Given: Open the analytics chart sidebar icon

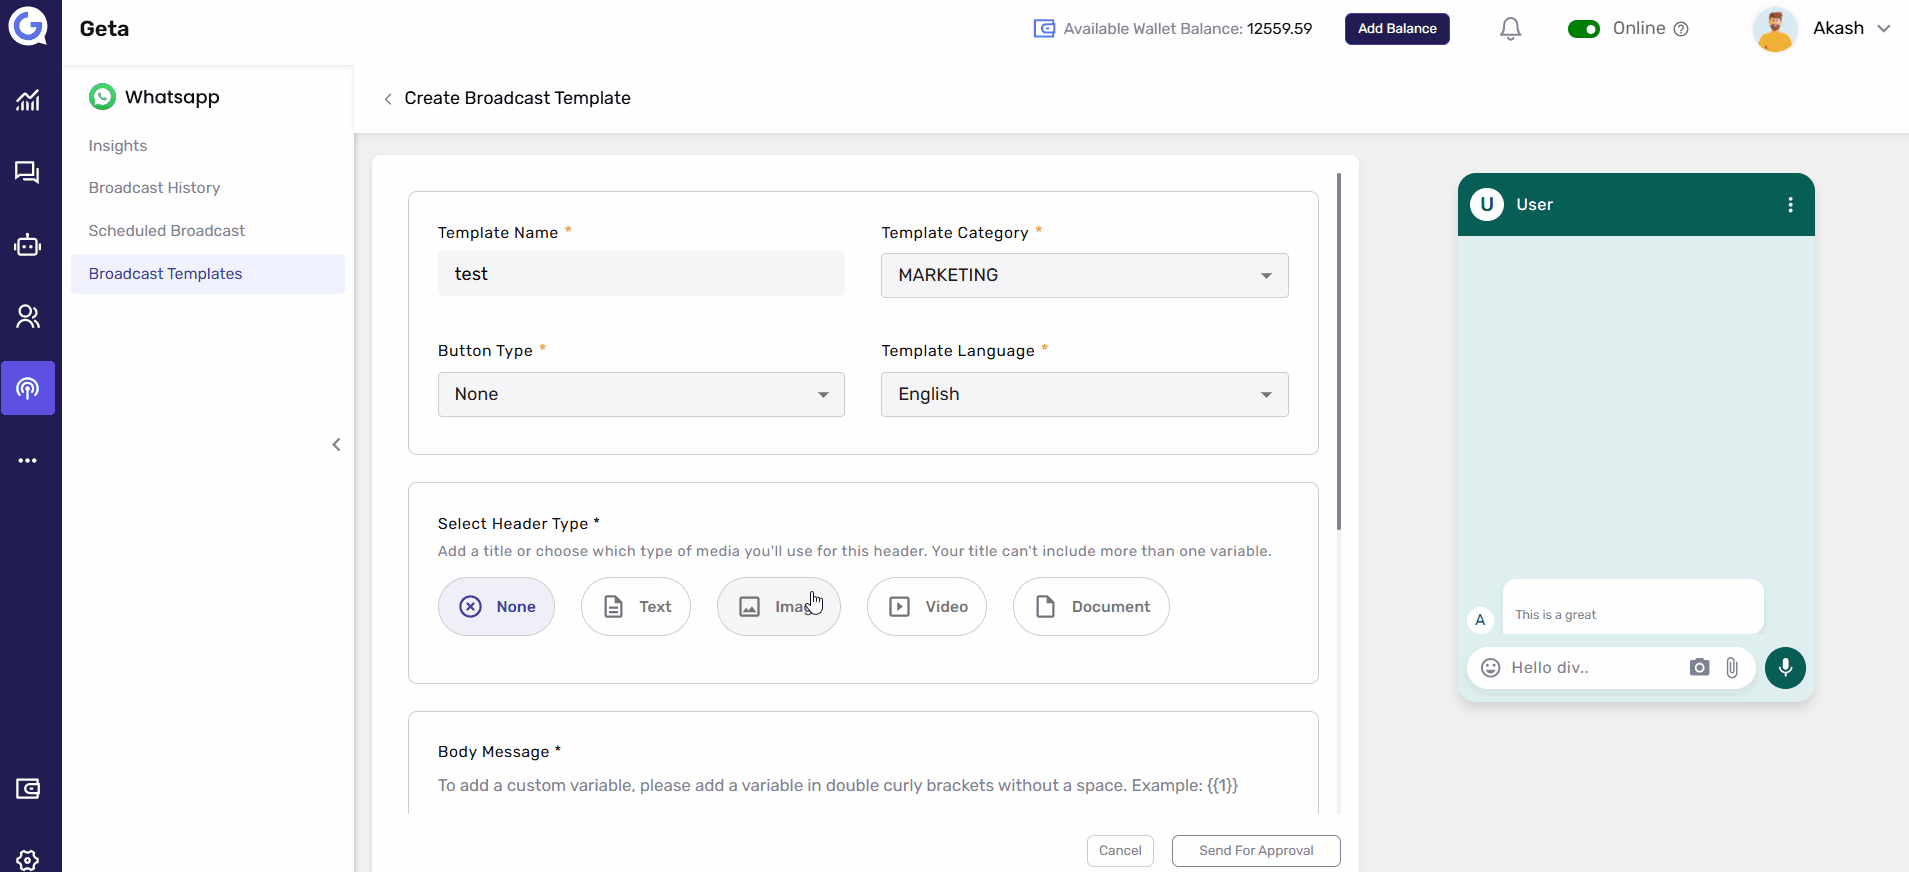Looking at the screenshot, I should coord(28,100).
